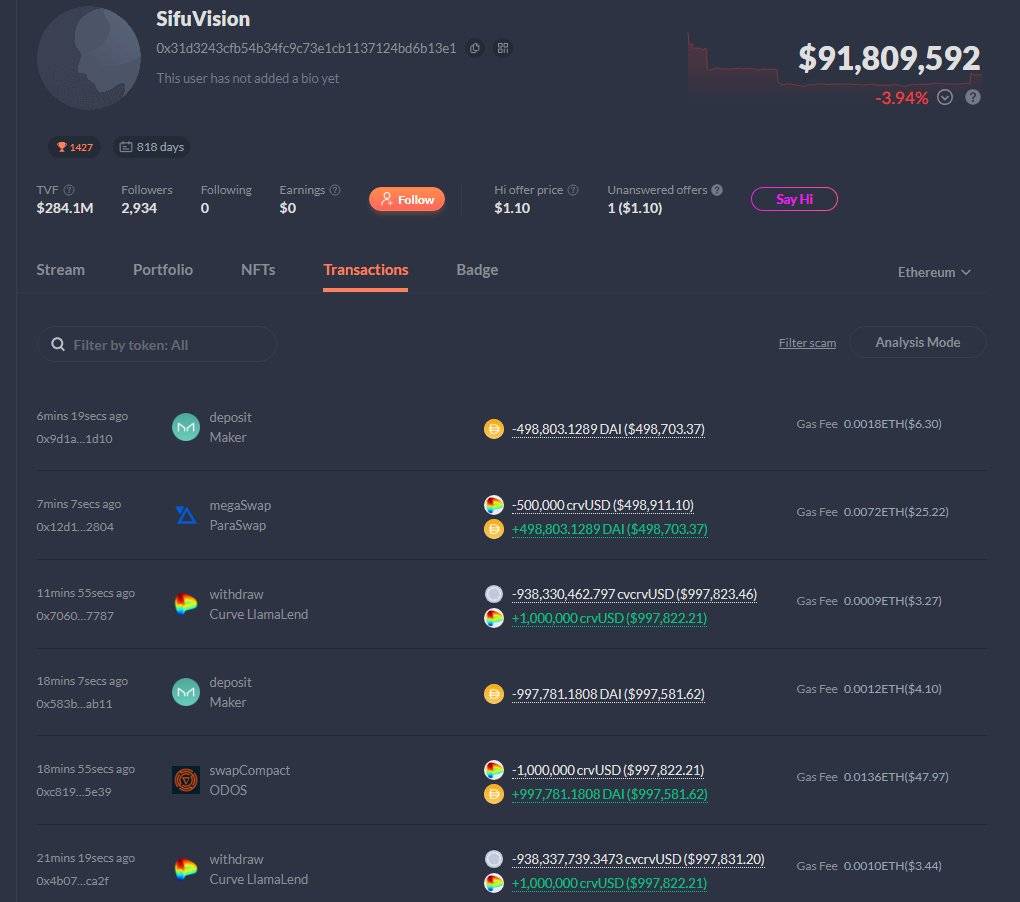This screenshot has width=1020, height=902.
Task: Click ODOS icon on swapCompact row
Action: (x=185, y=780)
